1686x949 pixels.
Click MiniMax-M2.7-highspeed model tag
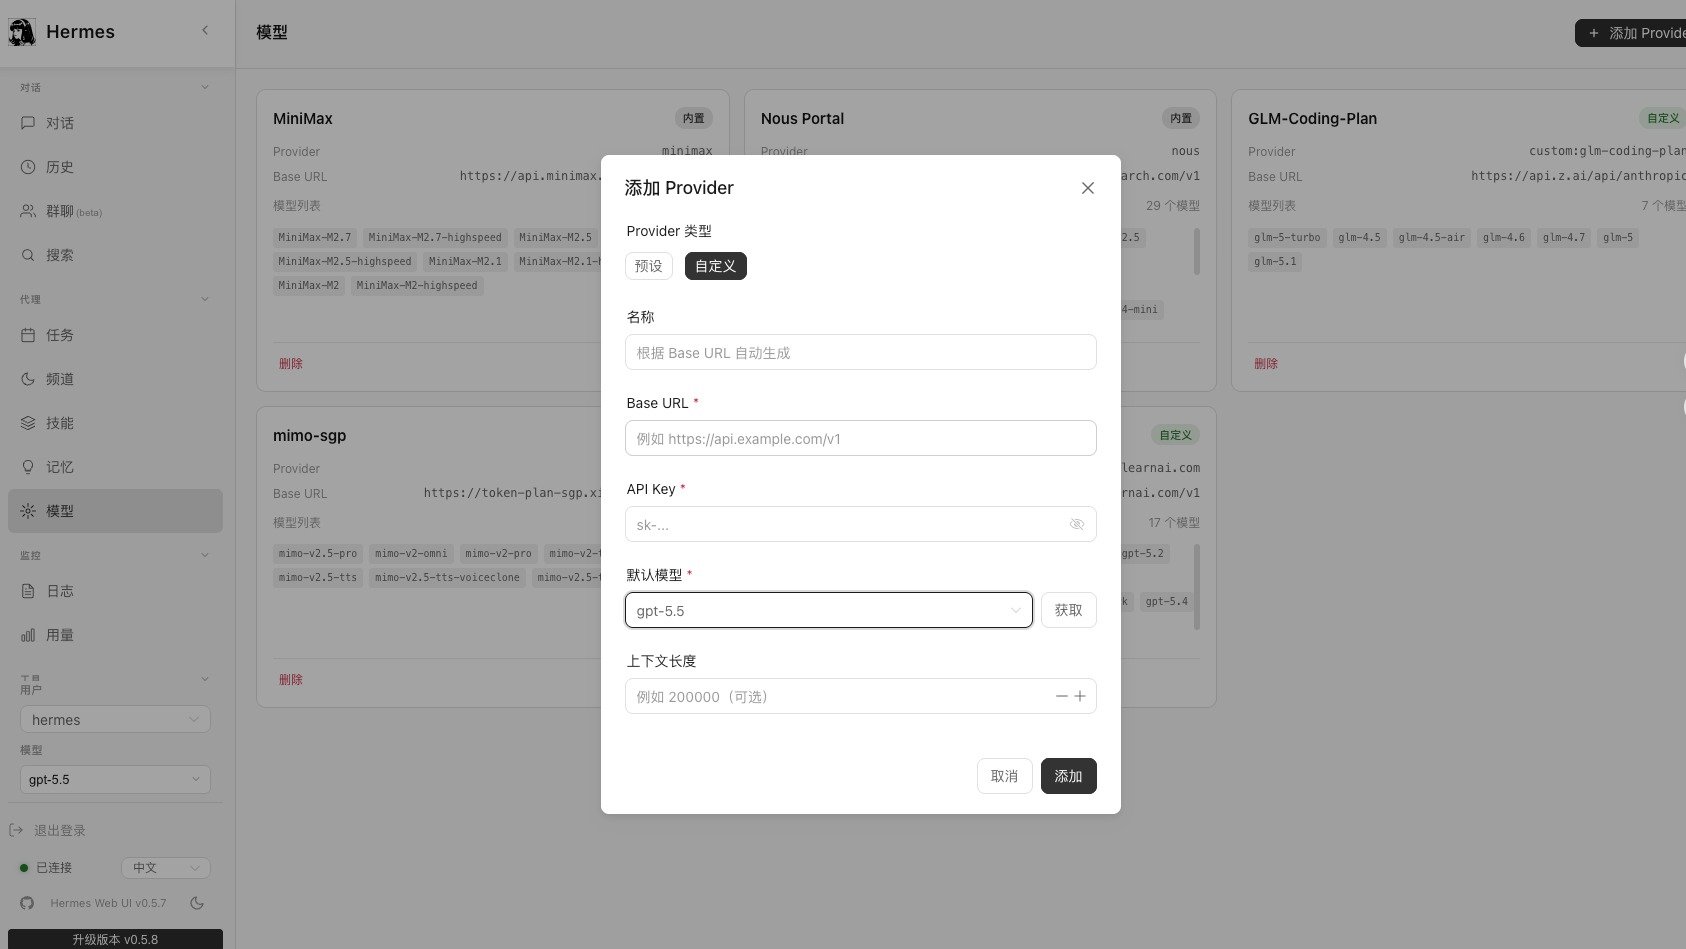(435, 237)
